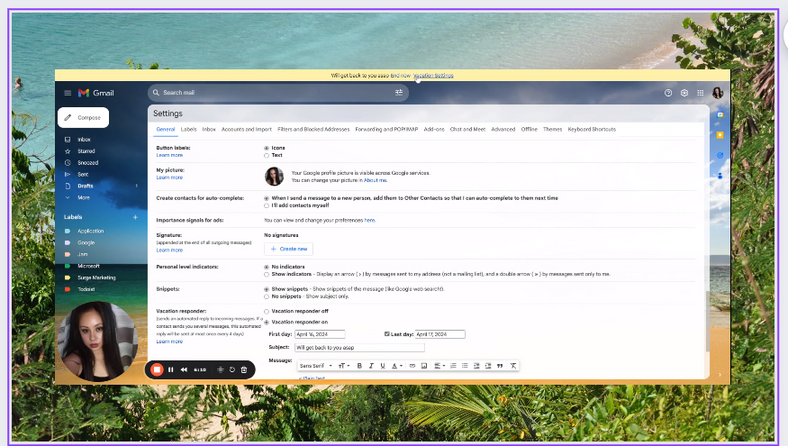Add a new label with the plus icon
Screen dimensions: 788x446
click(135, 217)
